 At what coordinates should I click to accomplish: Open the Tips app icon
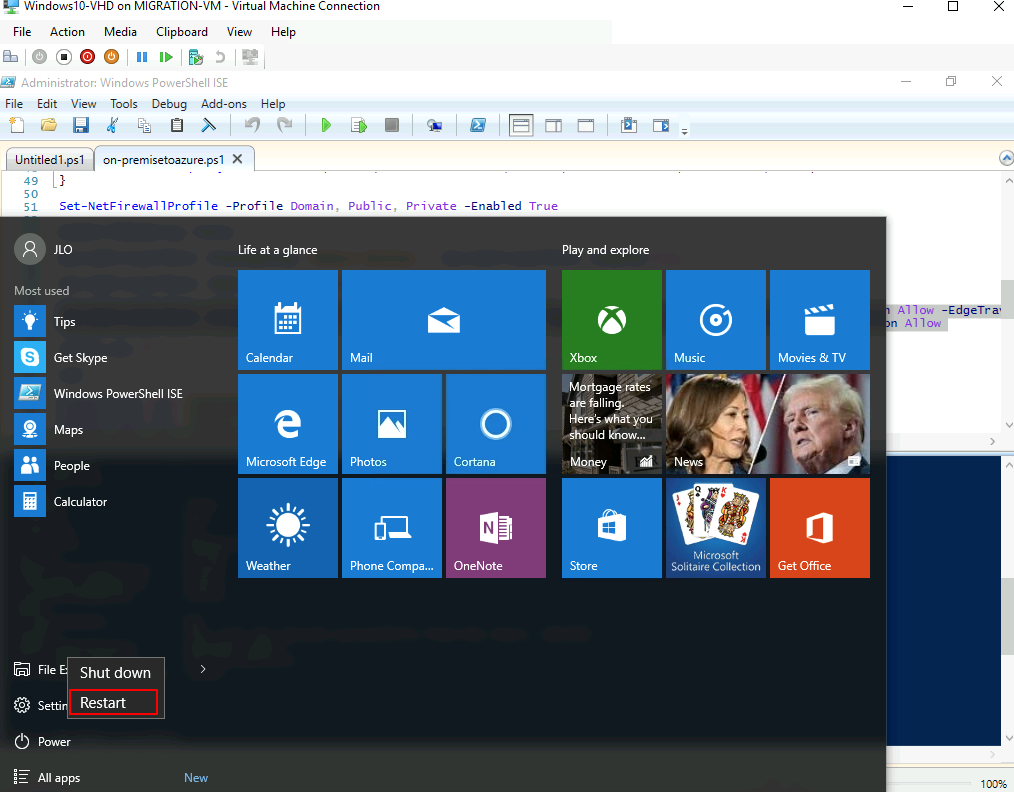30,321
